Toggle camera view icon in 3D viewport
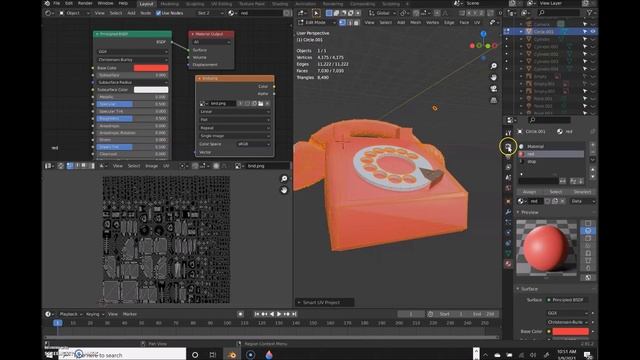The image size is (640, 360). (493, 89)
